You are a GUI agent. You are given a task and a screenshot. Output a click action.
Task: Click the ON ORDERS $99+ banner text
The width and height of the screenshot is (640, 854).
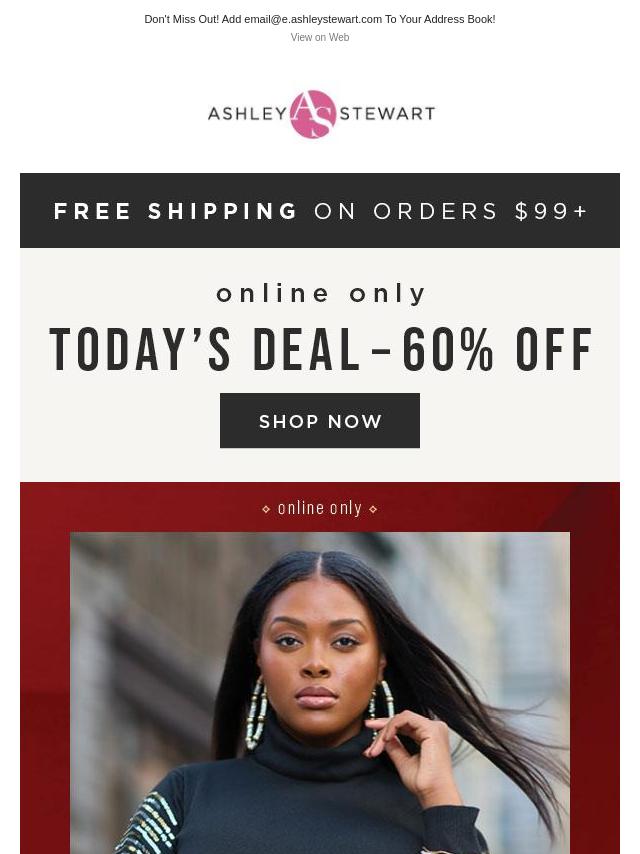pyautogui.click(x=451, y=211)
